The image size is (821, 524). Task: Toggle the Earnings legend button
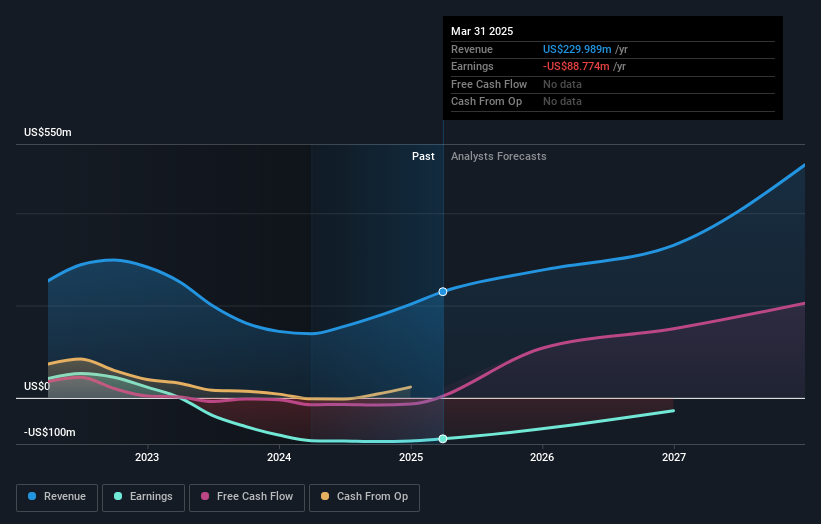pos(143,497)
